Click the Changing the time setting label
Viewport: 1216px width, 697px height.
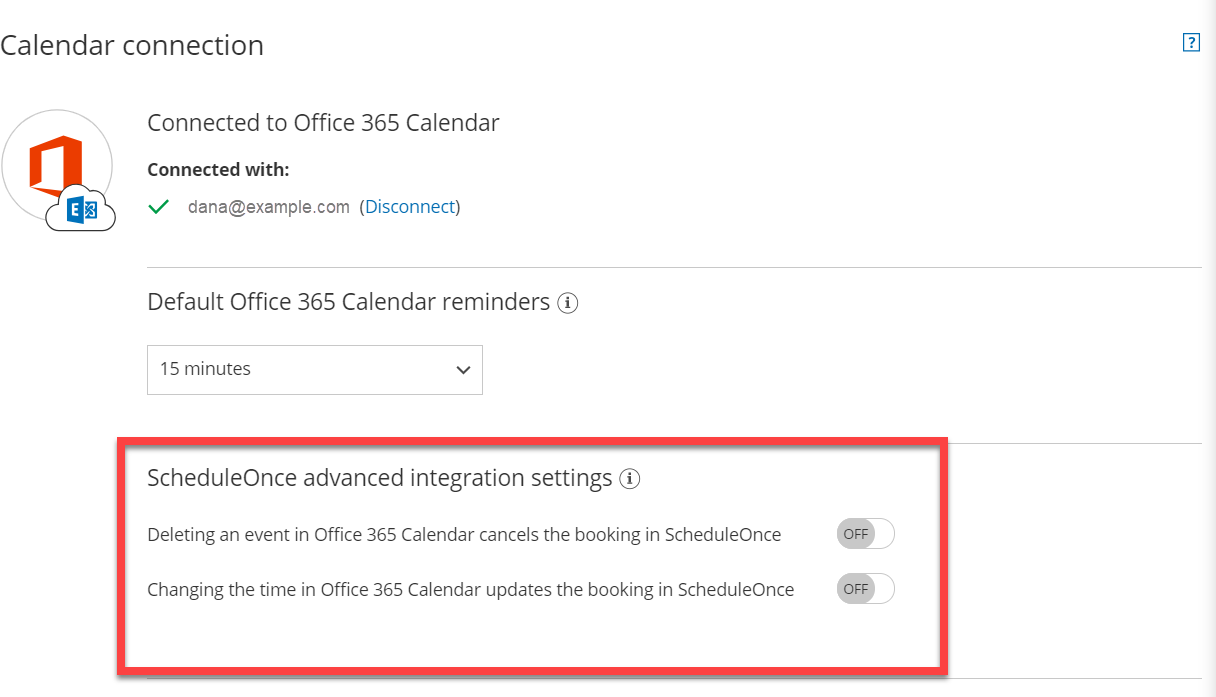pos(470,590)
